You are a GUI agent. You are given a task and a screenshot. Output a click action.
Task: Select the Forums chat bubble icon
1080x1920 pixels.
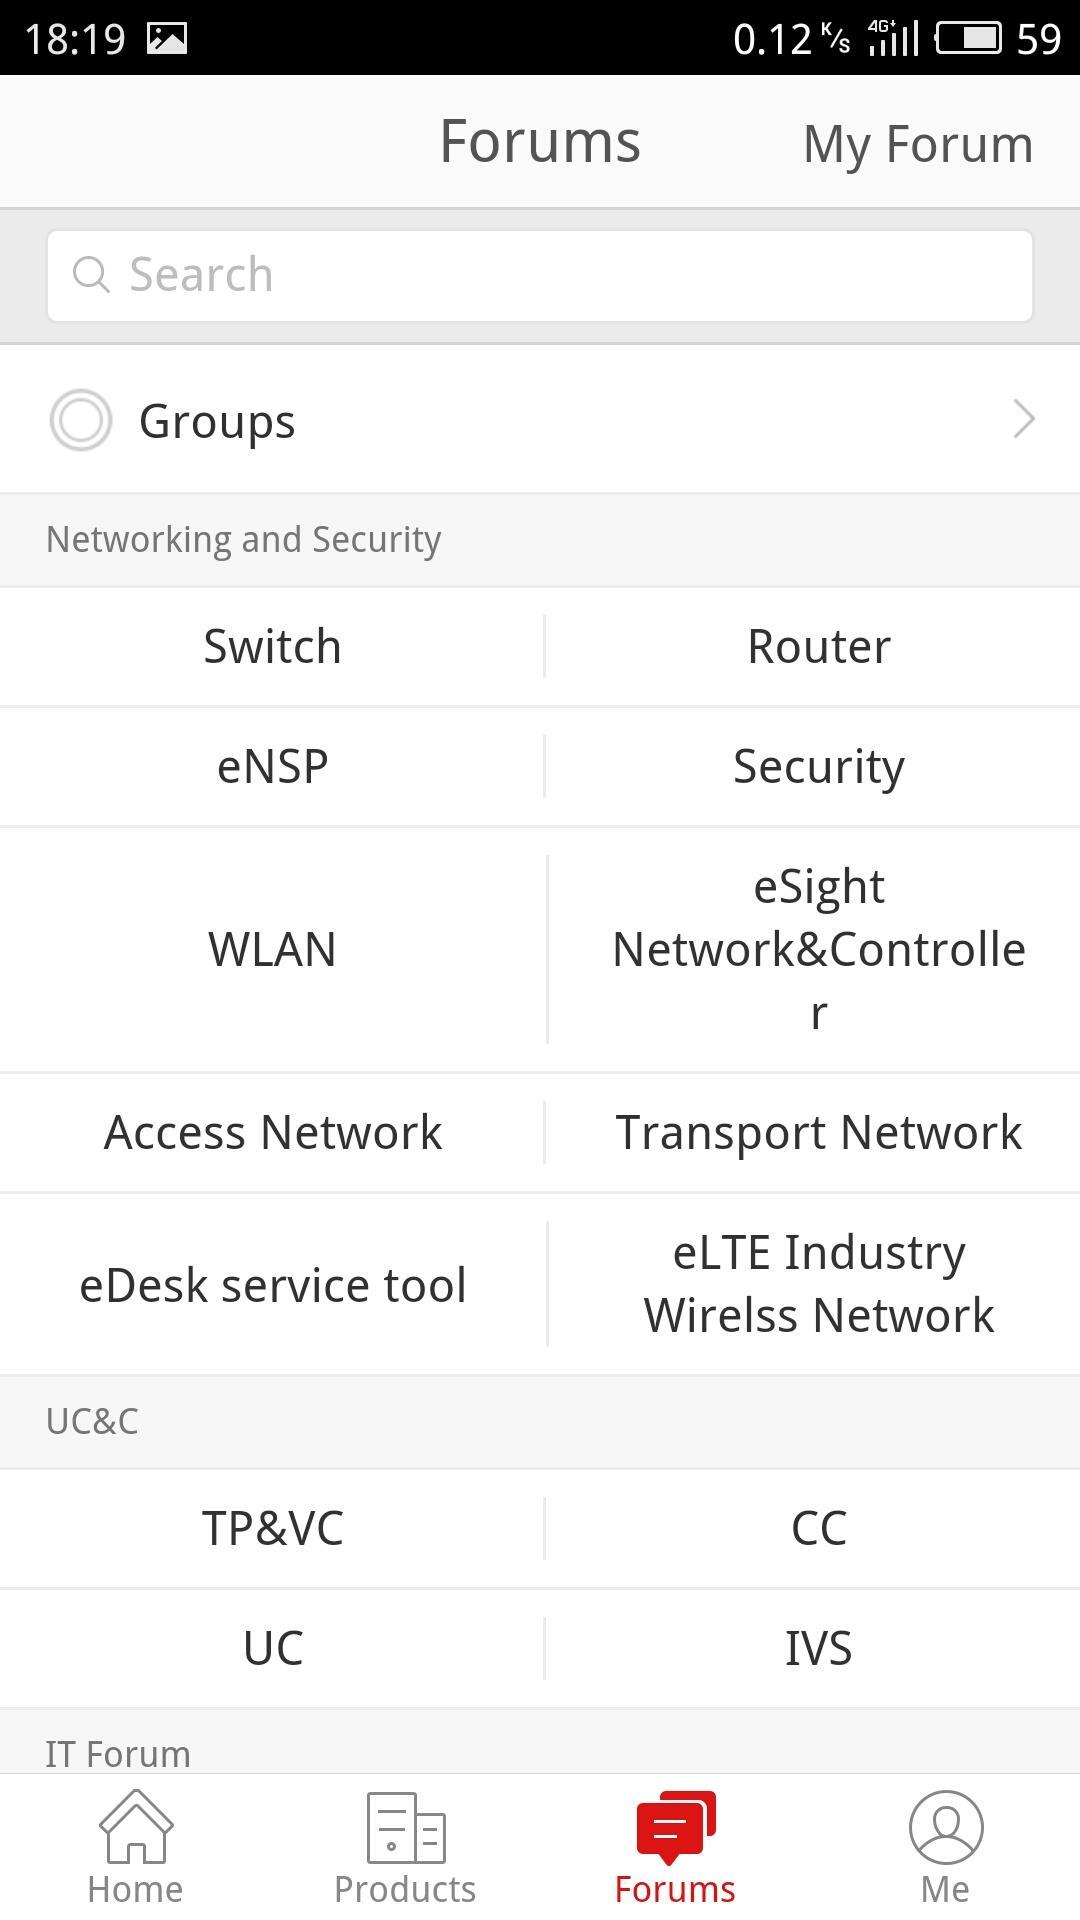pyautogui.click(x=675, y=1828)
